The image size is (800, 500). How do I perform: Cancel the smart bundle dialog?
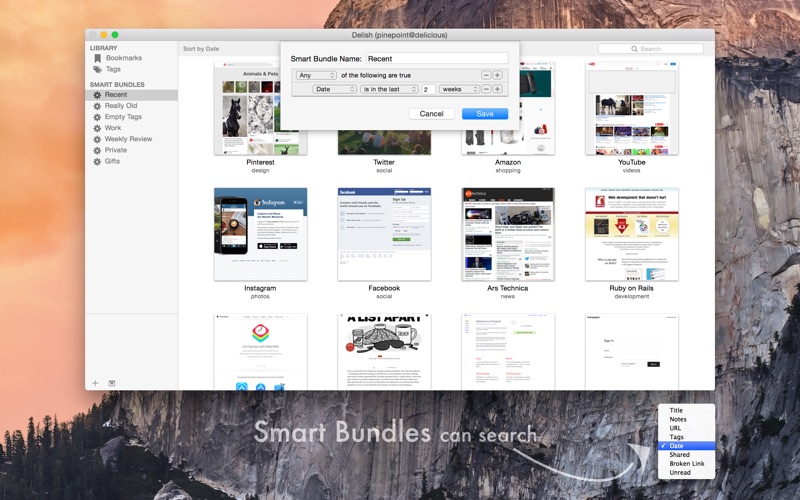point(431,114)
